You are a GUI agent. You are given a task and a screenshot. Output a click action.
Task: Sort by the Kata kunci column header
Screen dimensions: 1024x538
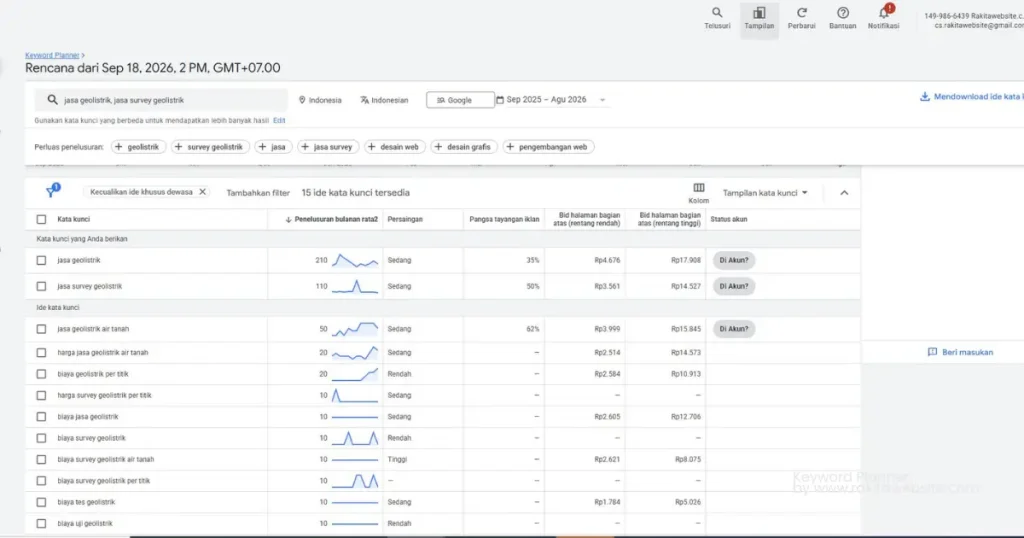click(73, 219)
